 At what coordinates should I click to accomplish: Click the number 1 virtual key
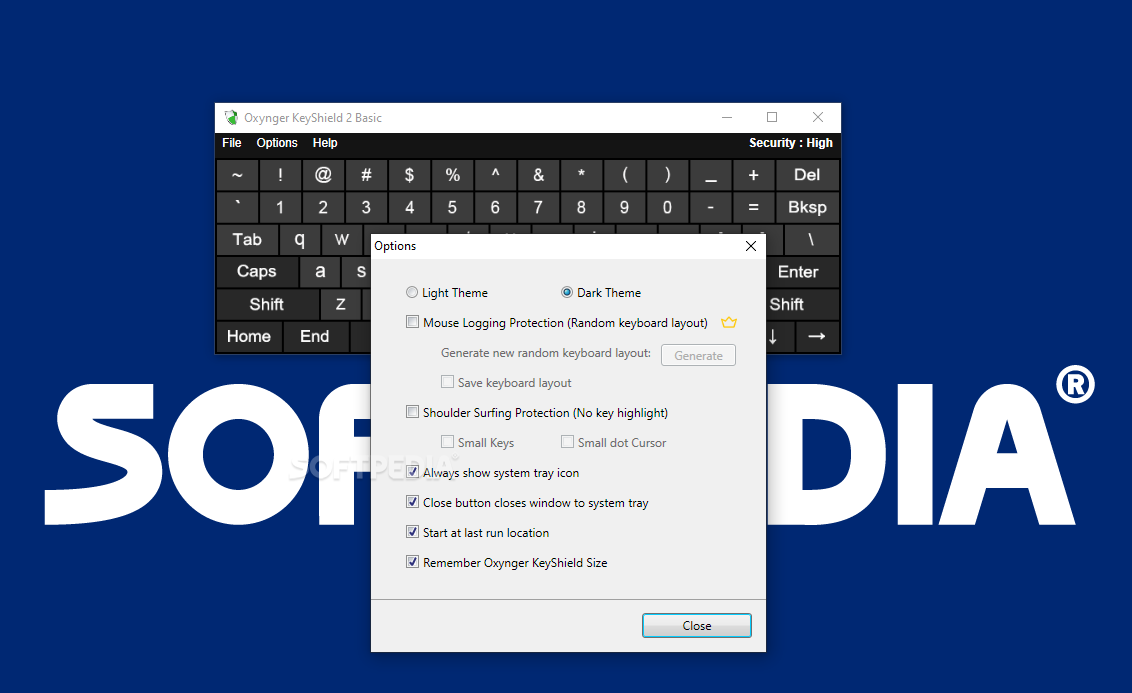coord(280,207)
